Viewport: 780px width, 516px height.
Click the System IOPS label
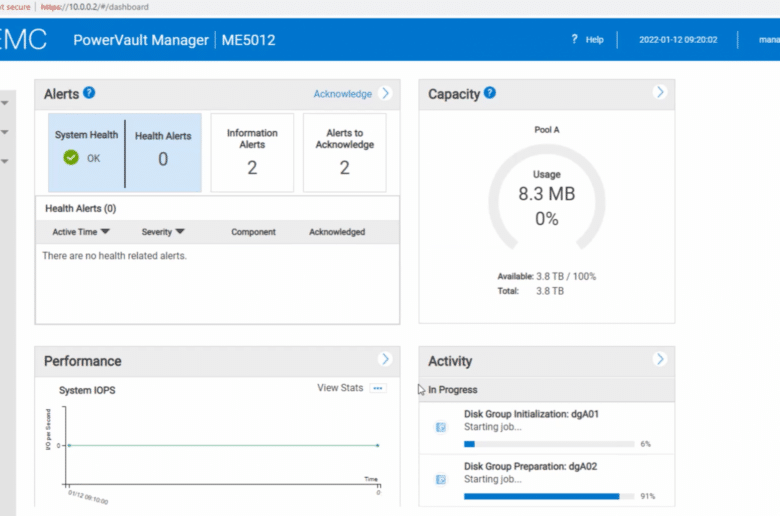[x=87, y=390]
